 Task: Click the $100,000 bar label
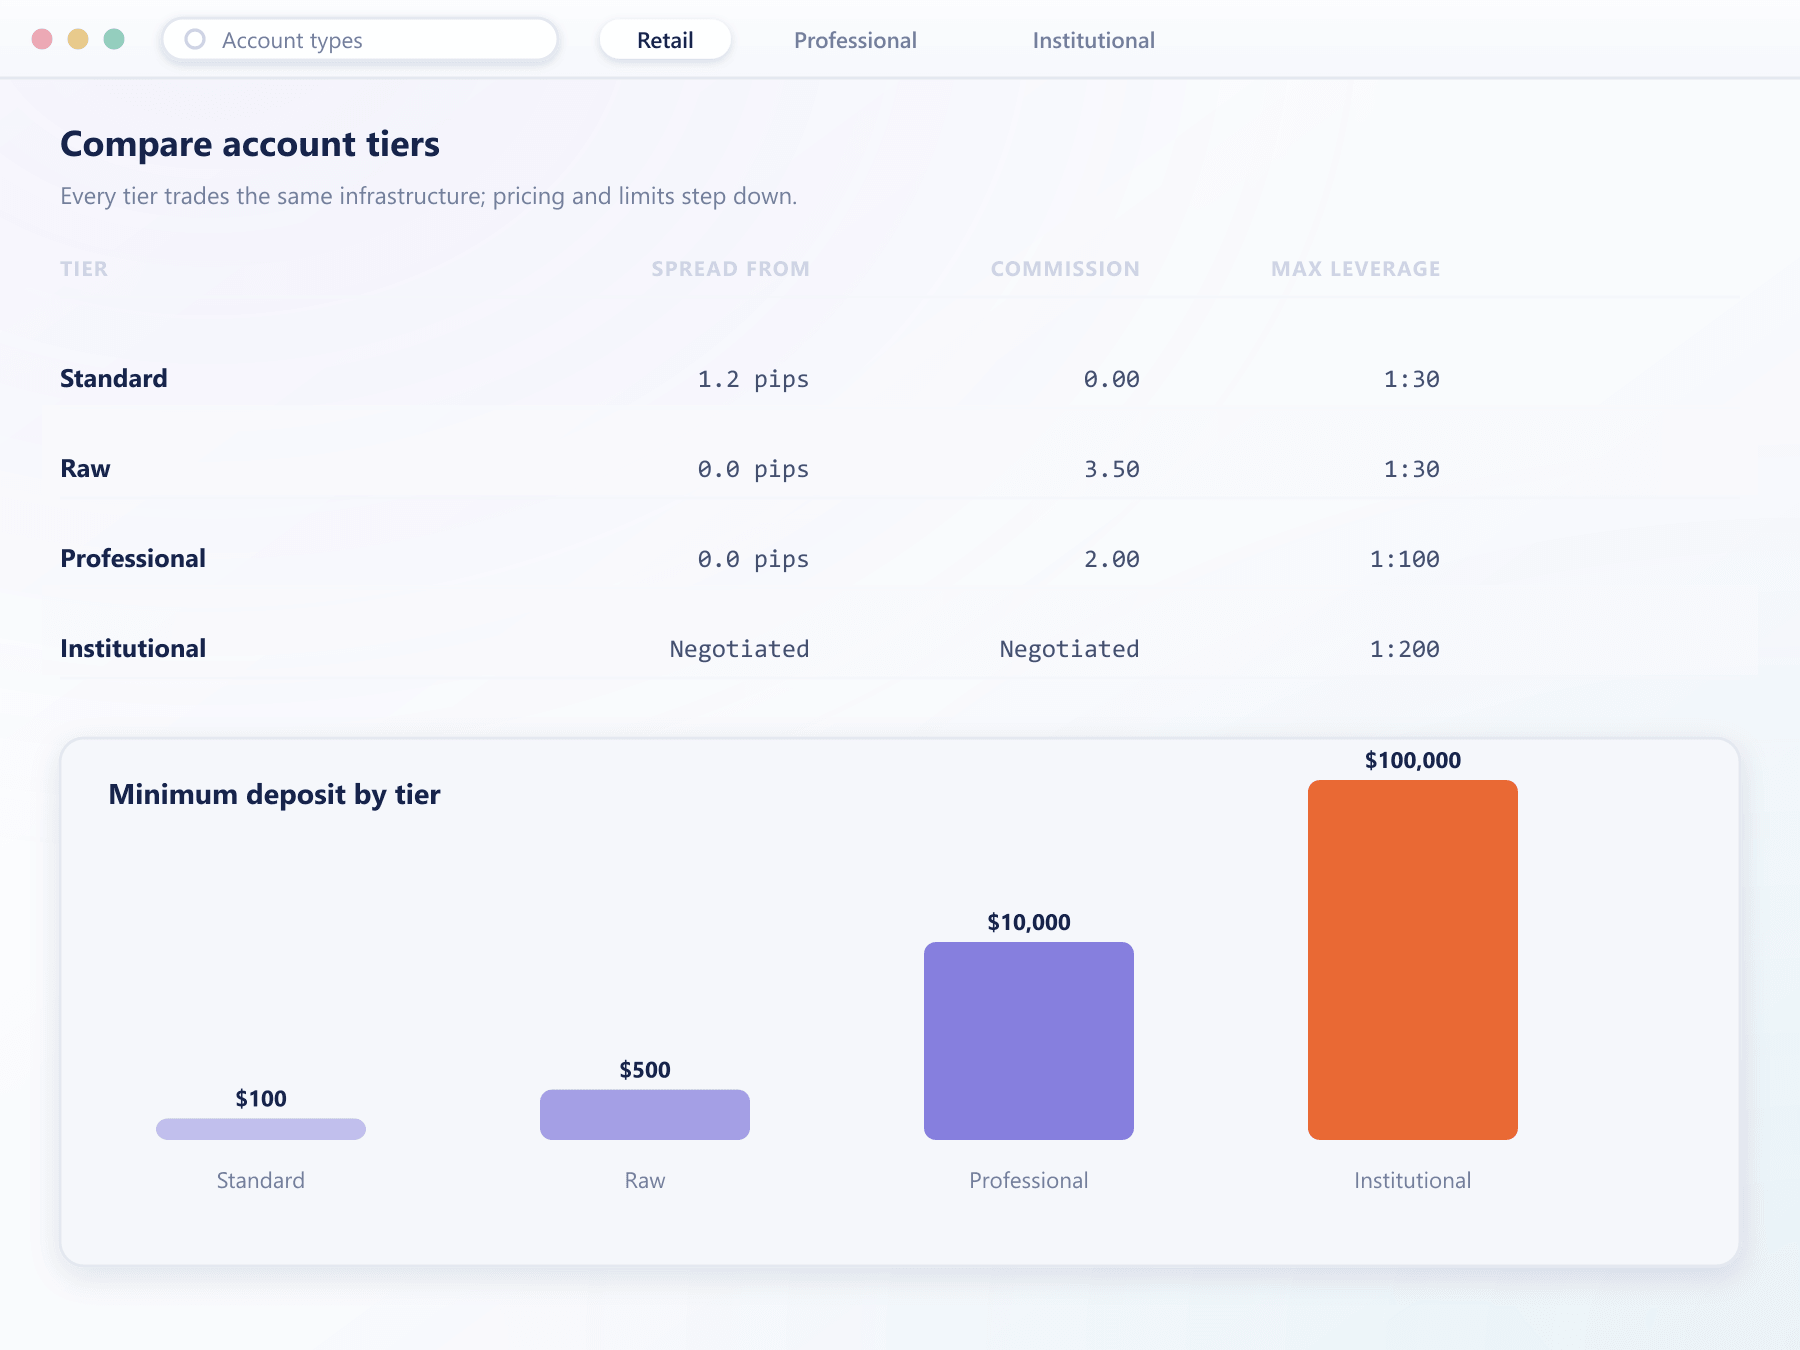pyautogui.click(x=1413, y=760)
